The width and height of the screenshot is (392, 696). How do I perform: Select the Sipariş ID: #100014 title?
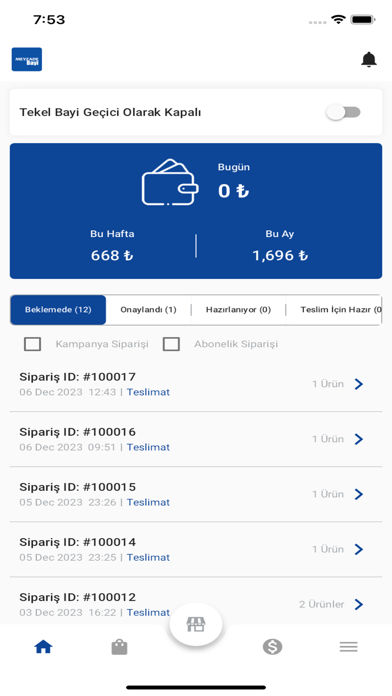tap(78, 542)
